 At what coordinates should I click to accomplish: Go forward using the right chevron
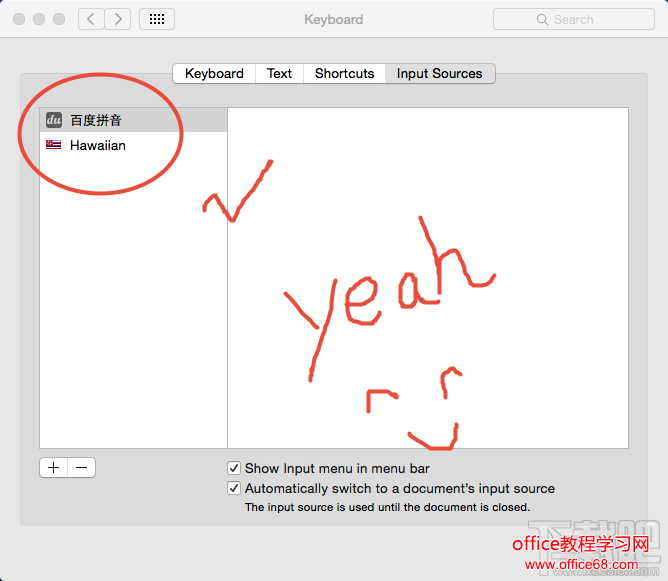[119, 19]
